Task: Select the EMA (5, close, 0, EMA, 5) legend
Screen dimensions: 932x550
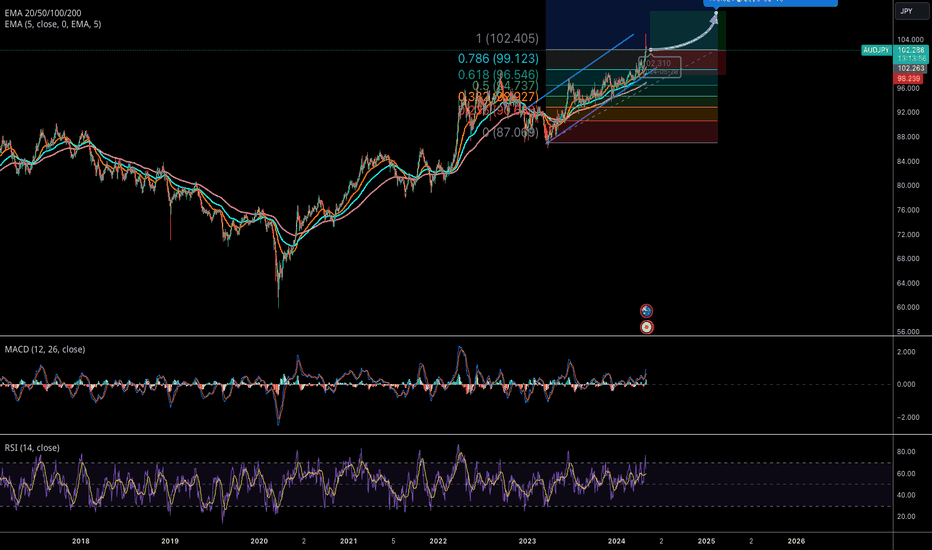Action: click(x=53, y=24)
